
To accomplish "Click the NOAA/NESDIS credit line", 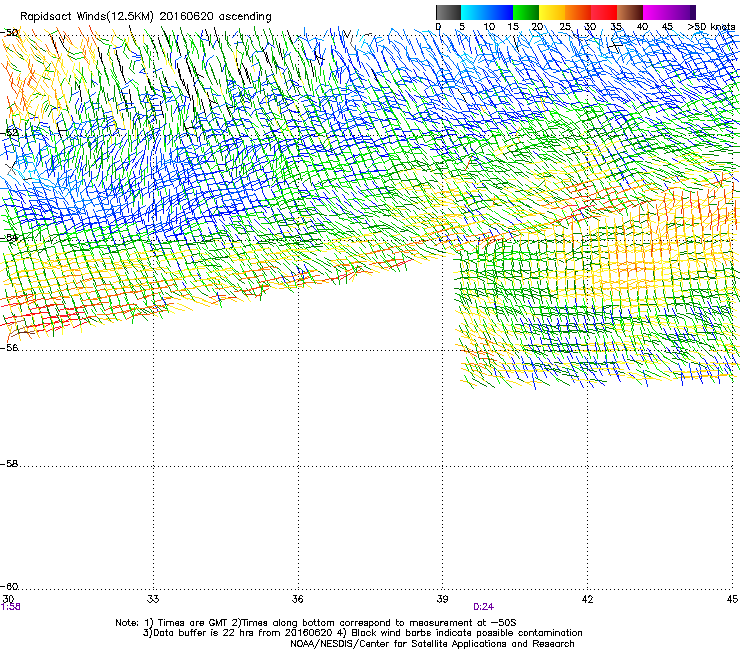I will tap(432, 644).
